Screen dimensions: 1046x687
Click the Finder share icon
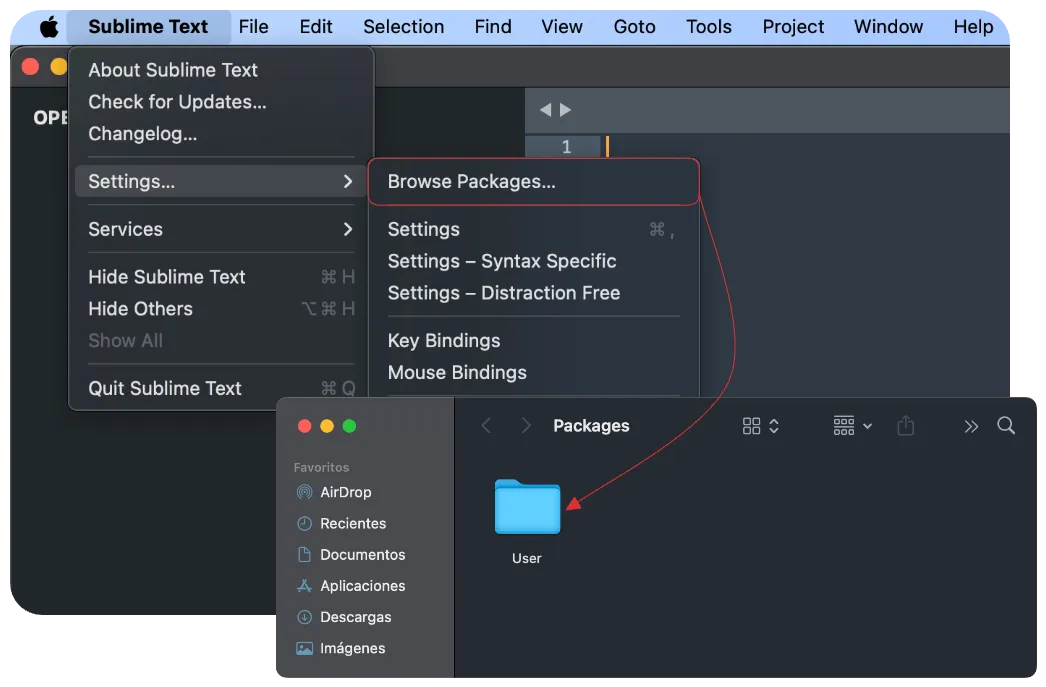point(905,426)
